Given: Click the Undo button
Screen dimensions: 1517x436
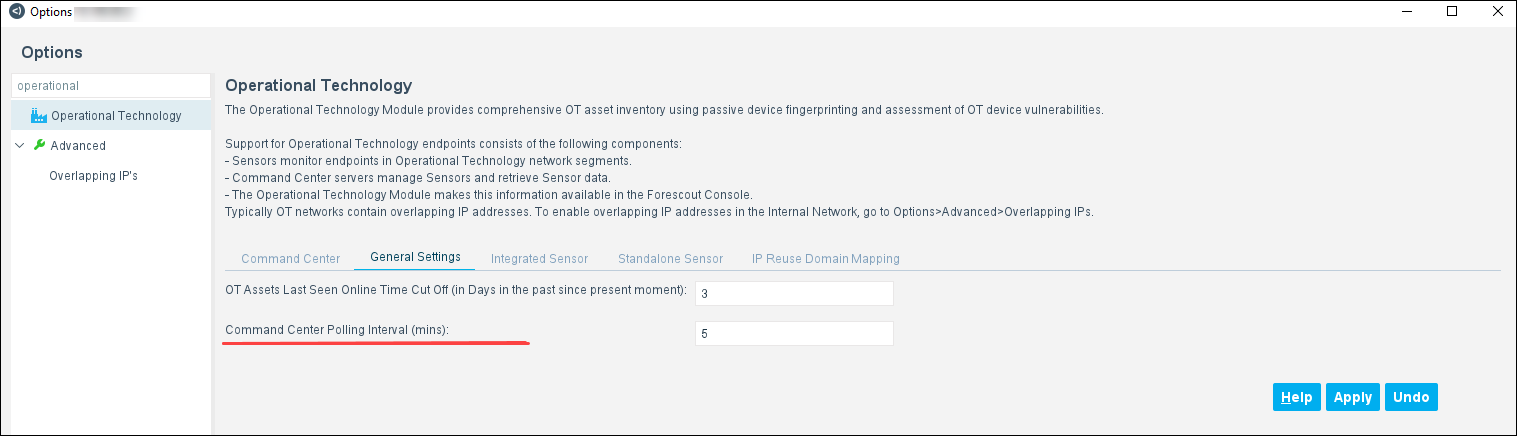Looking at the screenshot, I should point(1411,397).
